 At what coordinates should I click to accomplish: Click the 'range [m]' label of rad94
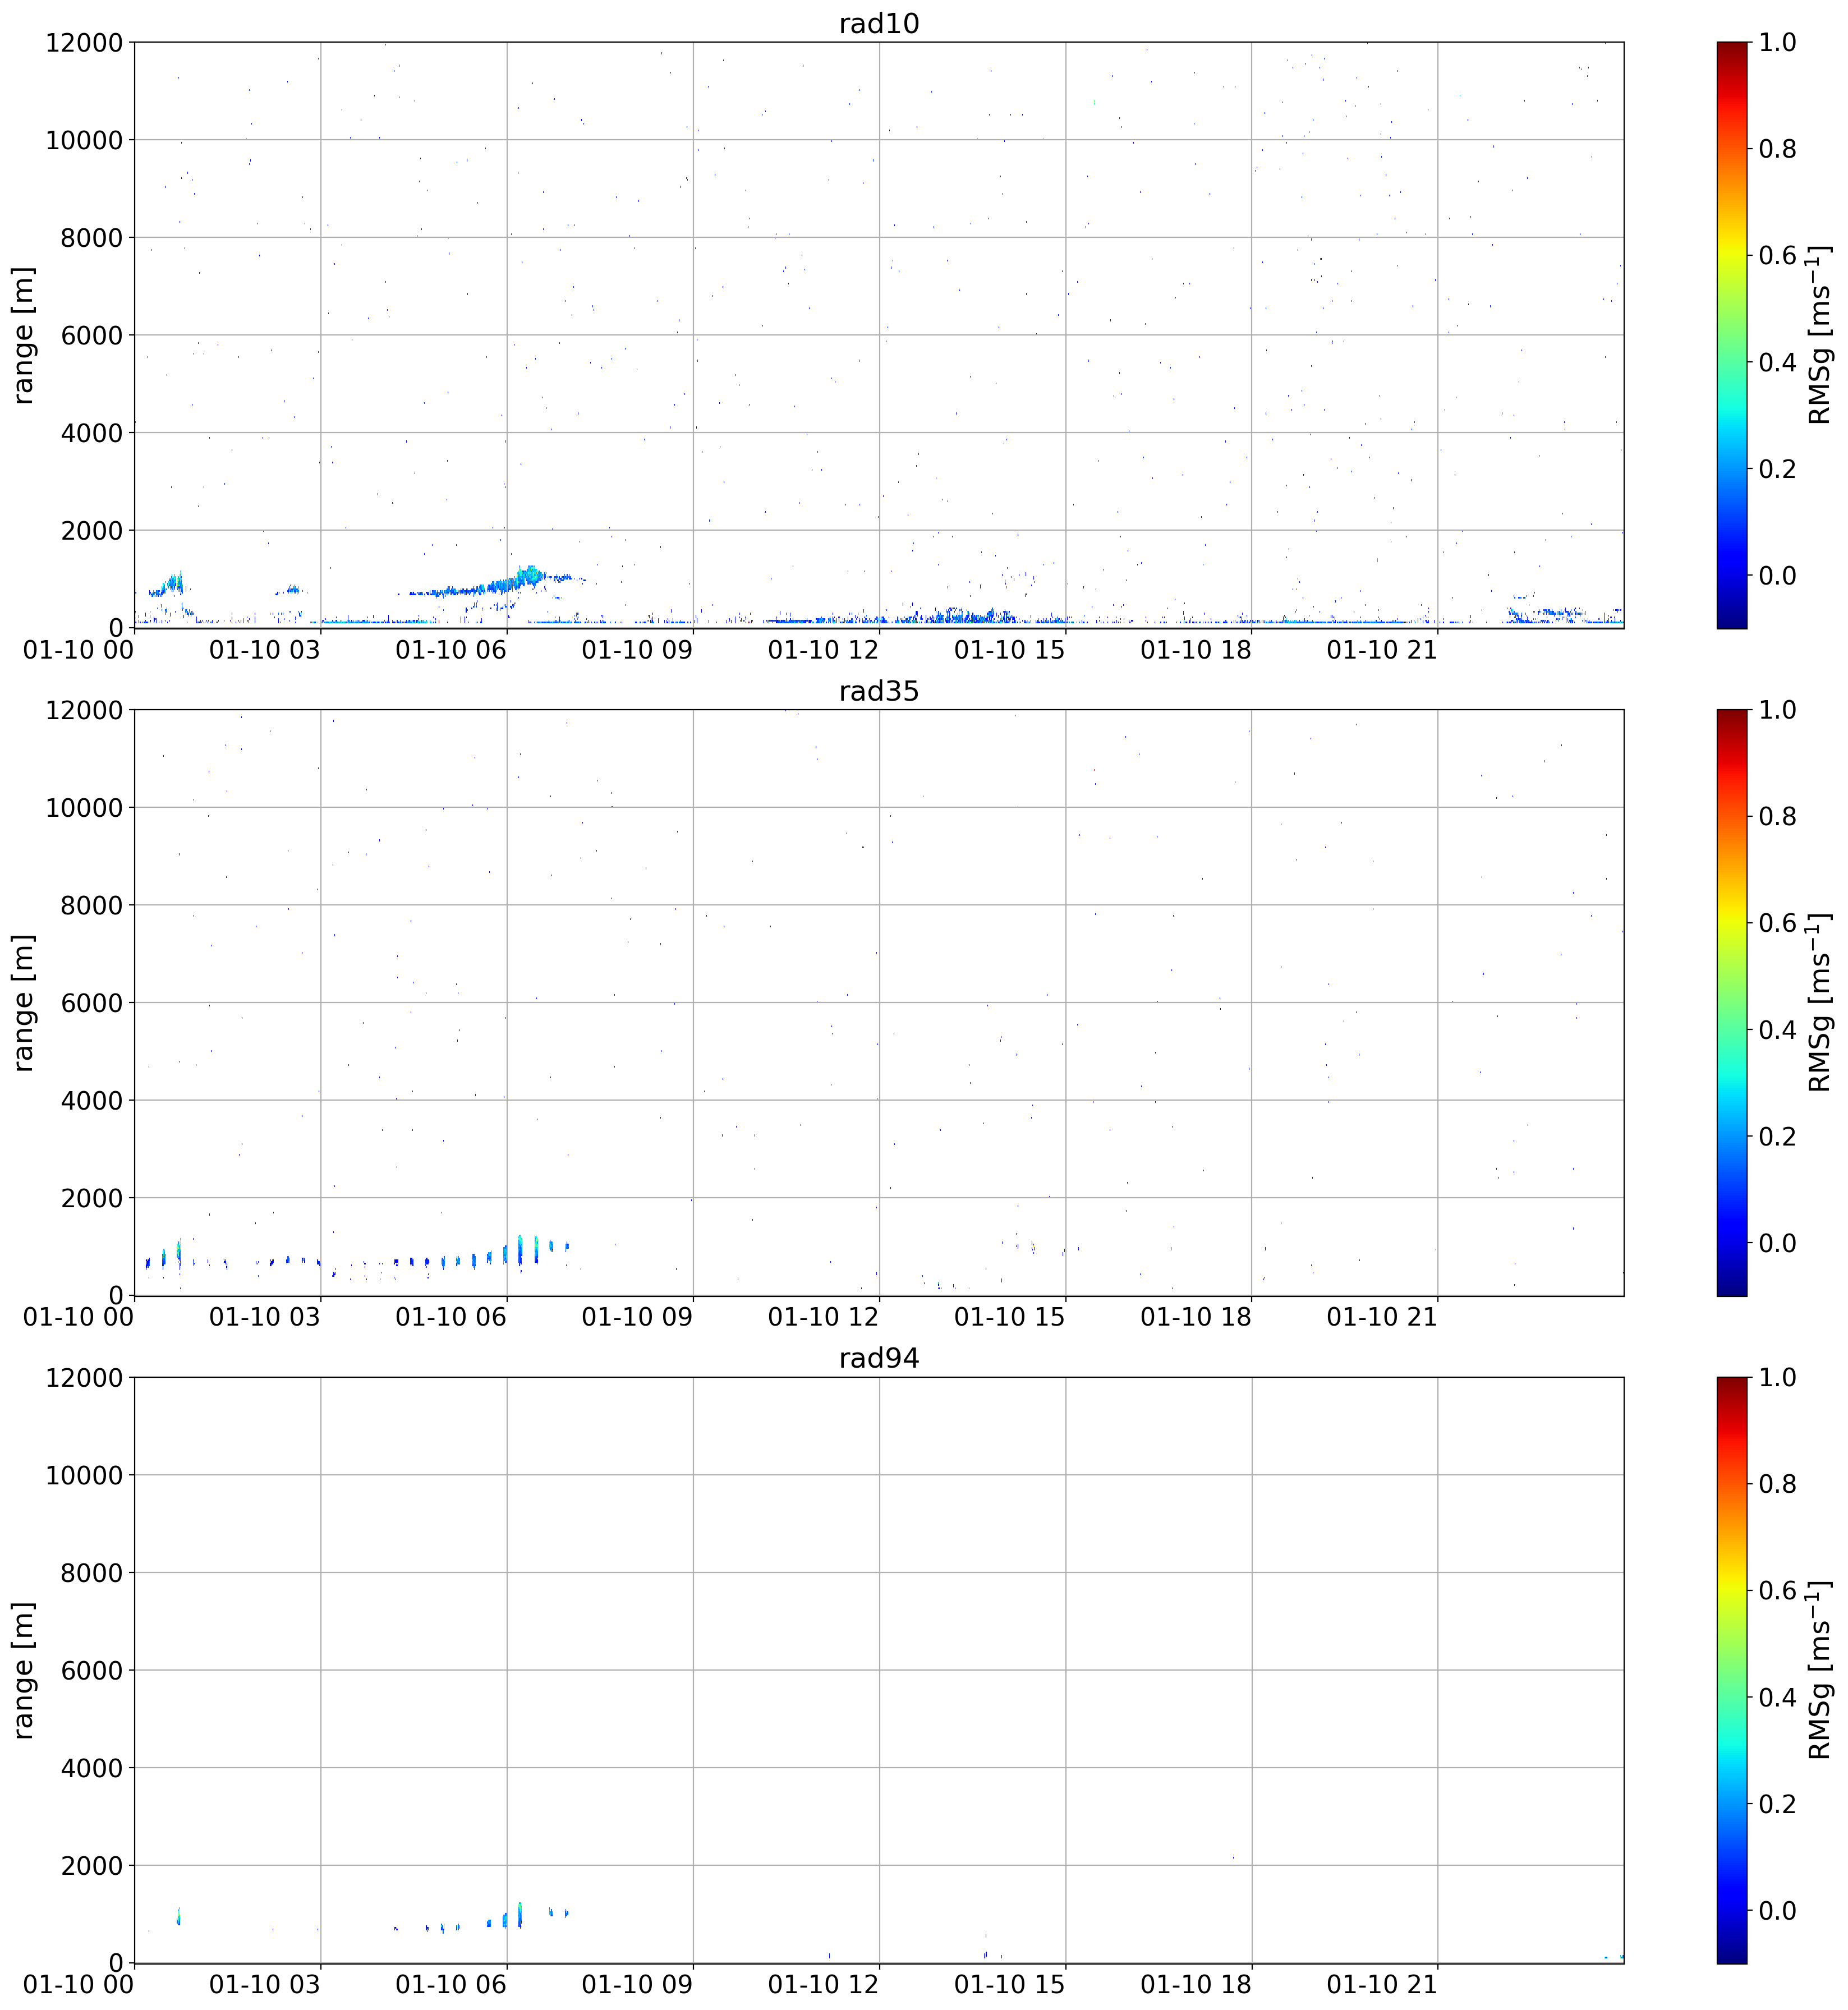pos(23,1670)
